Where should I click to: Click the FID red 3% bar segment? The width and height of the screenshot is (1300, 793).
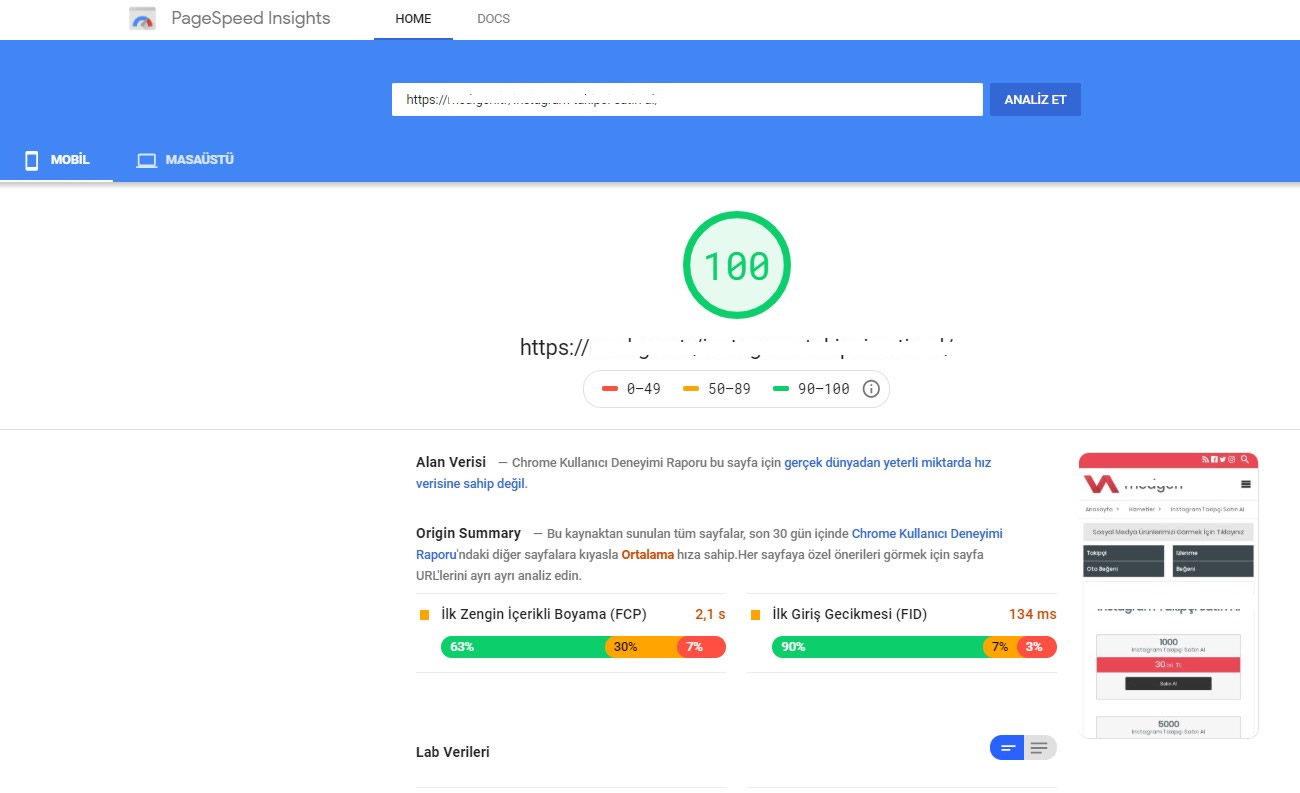coord(1037,647)
